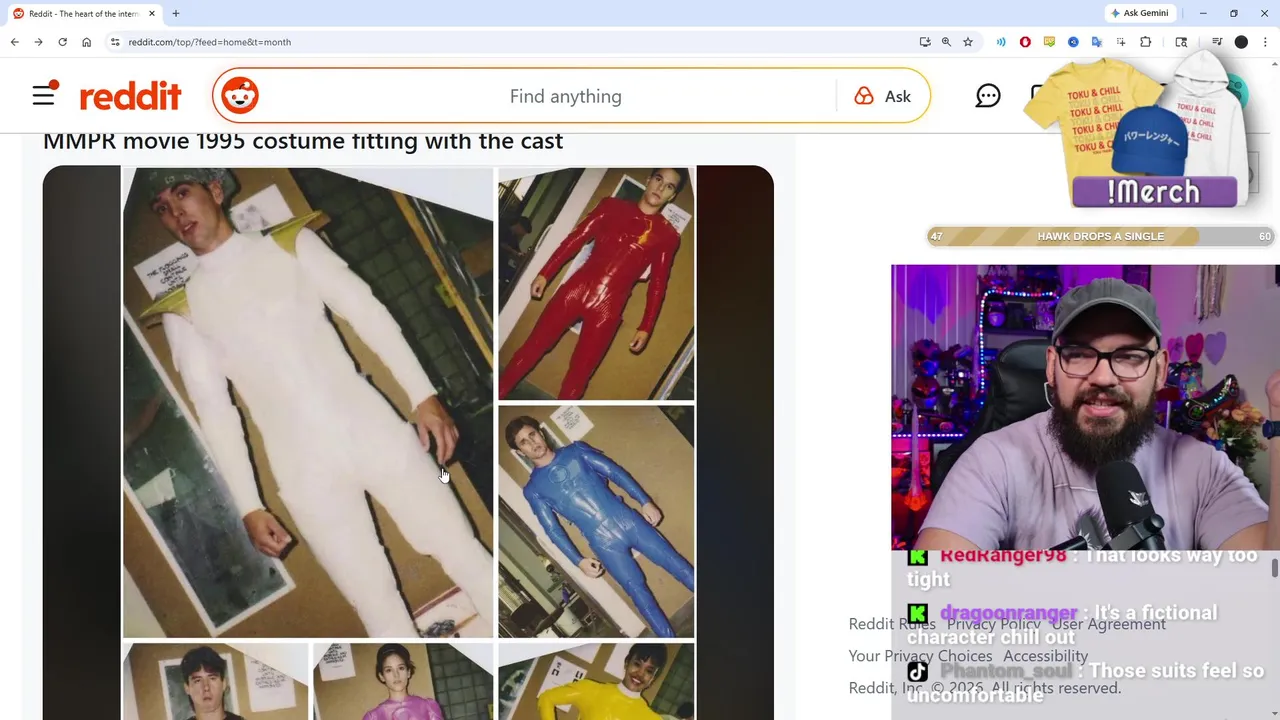Click the yellow checkmark extension icon
Viewport: 1280px width, 720px height.
(1049, 42)
